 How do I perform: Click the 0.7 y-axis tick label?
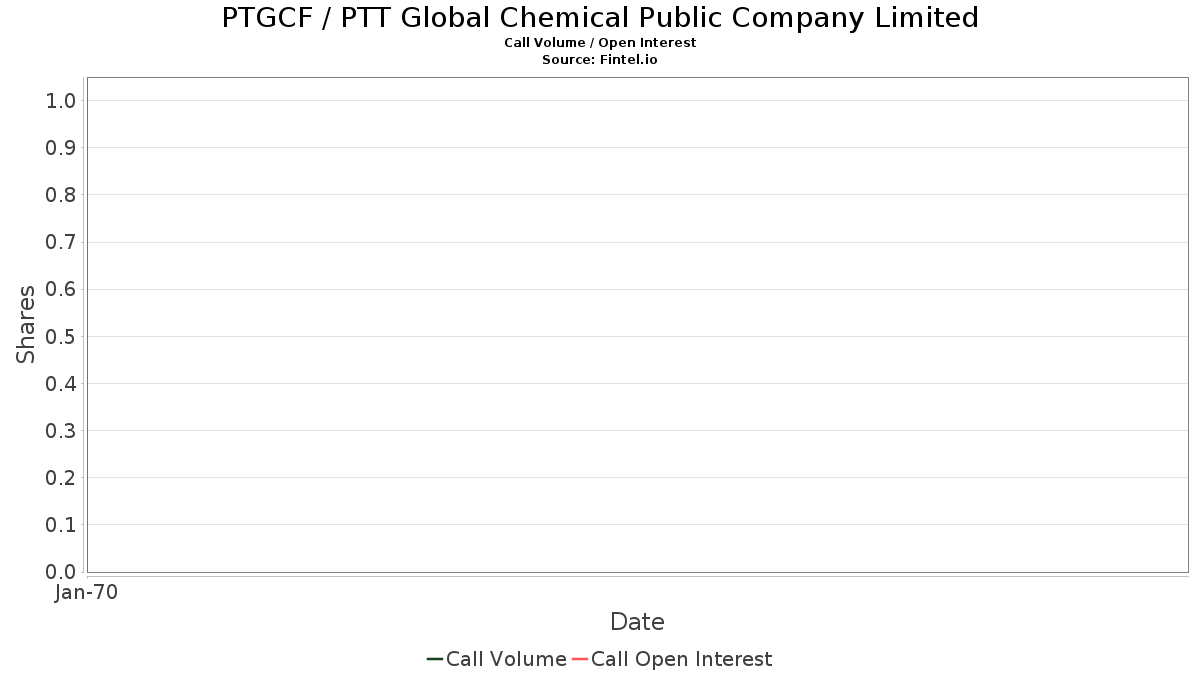tap(61, 242)
